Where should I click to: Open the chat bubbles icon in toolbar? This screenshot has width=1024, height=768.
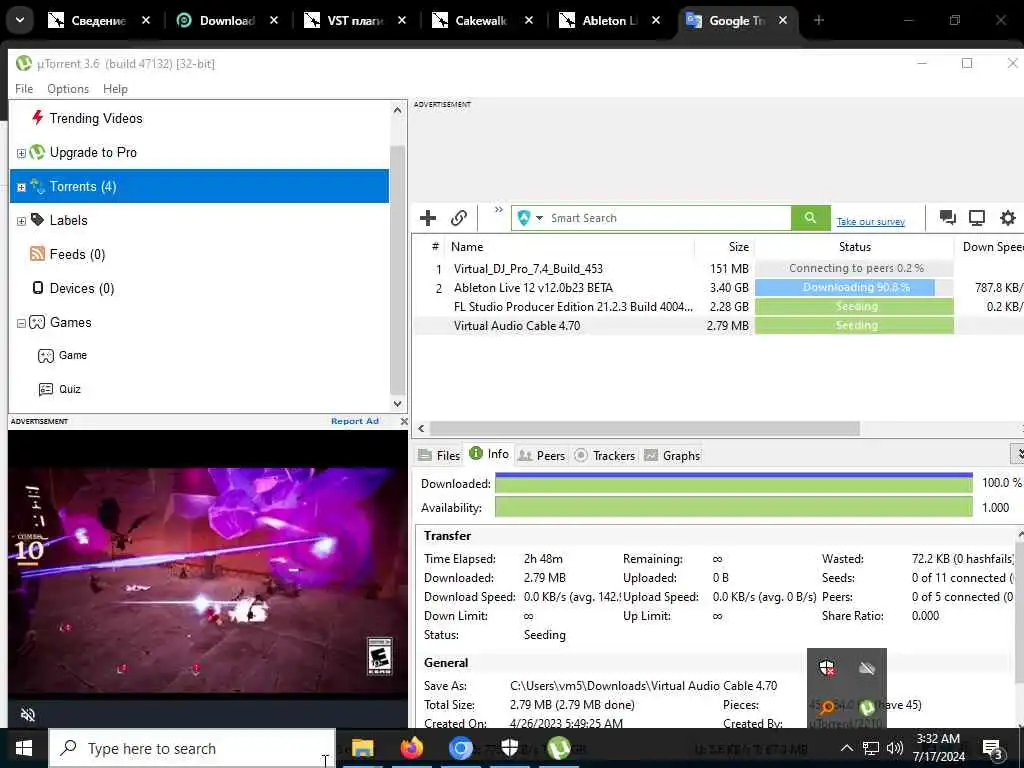tap(947, 217)
